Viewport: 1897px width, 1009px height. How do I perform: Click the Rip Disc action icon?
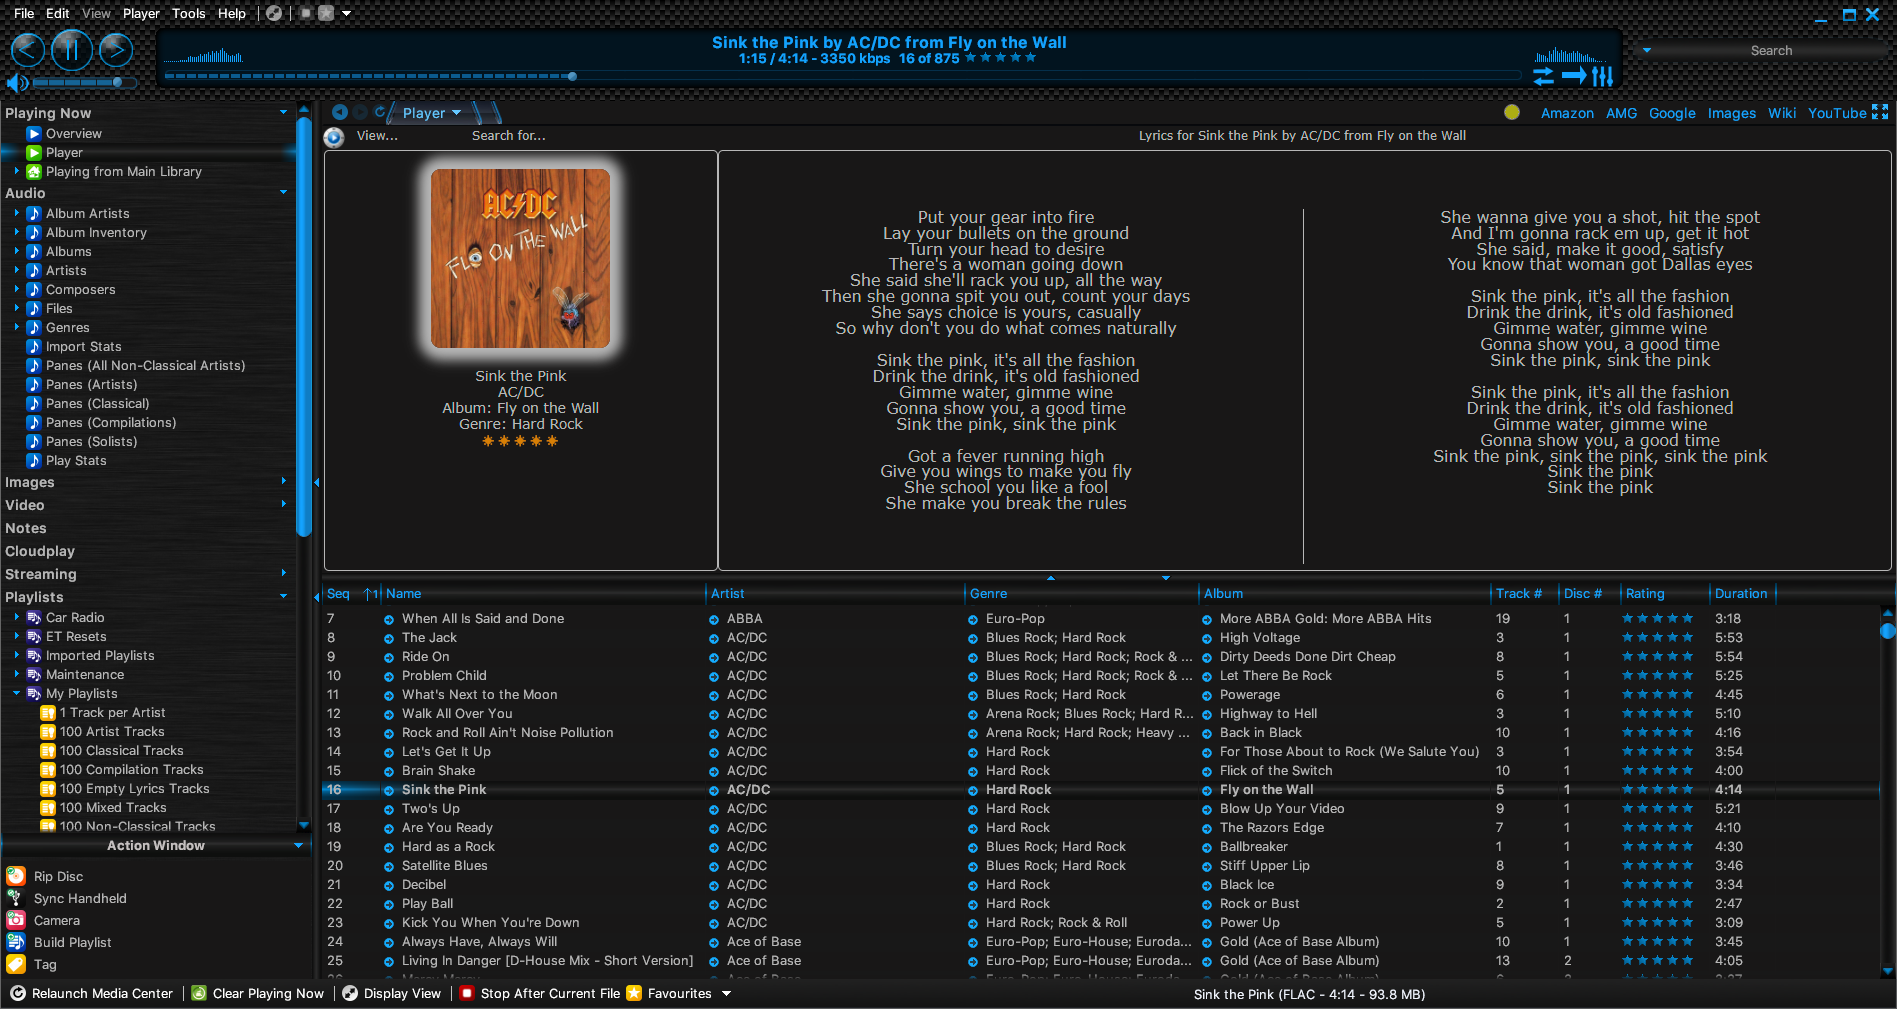tap(16, 877)
